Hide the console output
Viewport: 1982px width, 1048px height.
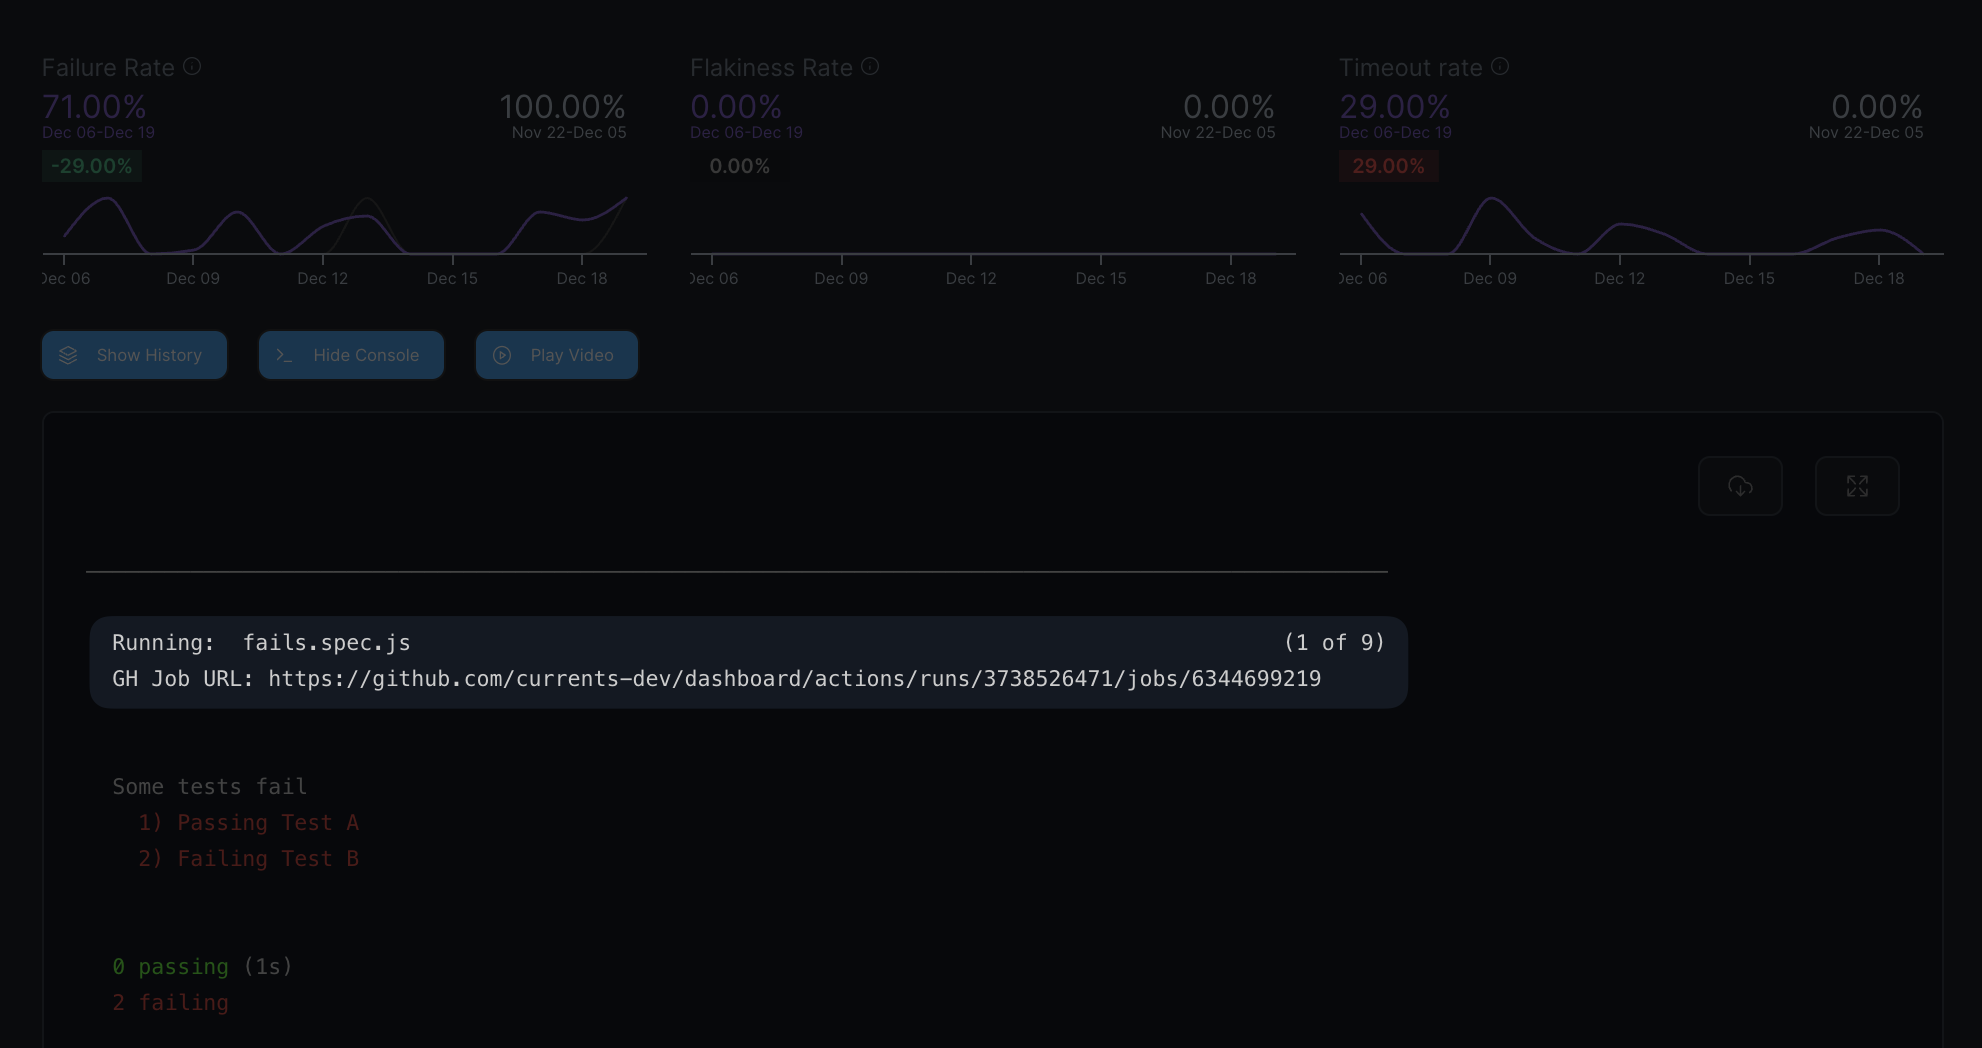(x=351, y=356)
